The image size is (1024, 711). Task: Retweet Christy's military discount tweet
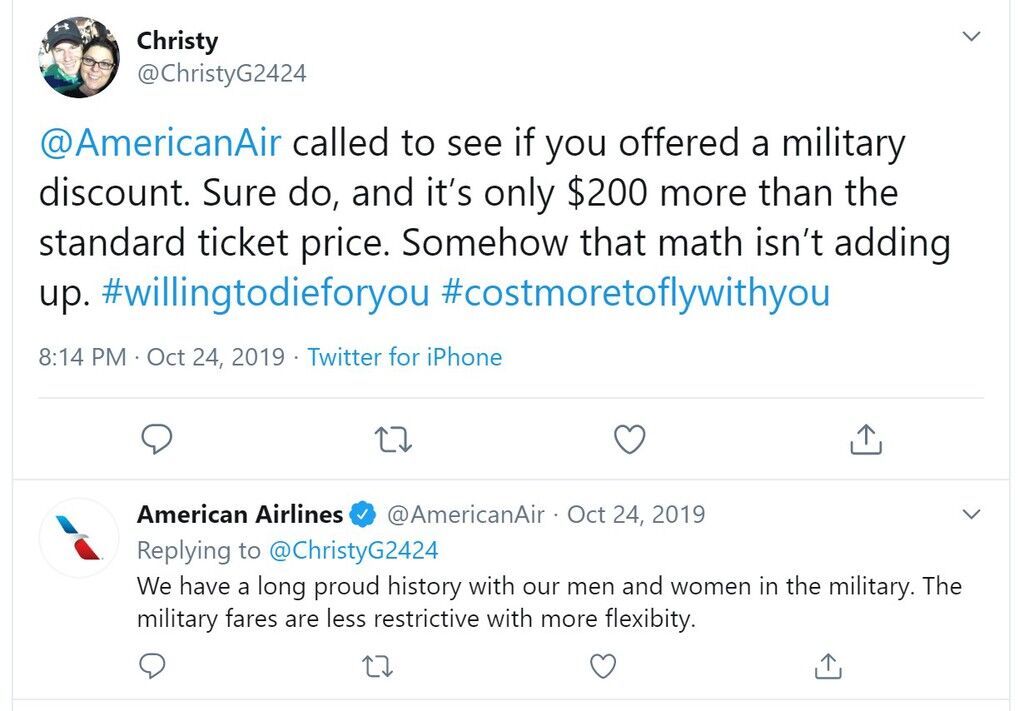pos(396,440)
